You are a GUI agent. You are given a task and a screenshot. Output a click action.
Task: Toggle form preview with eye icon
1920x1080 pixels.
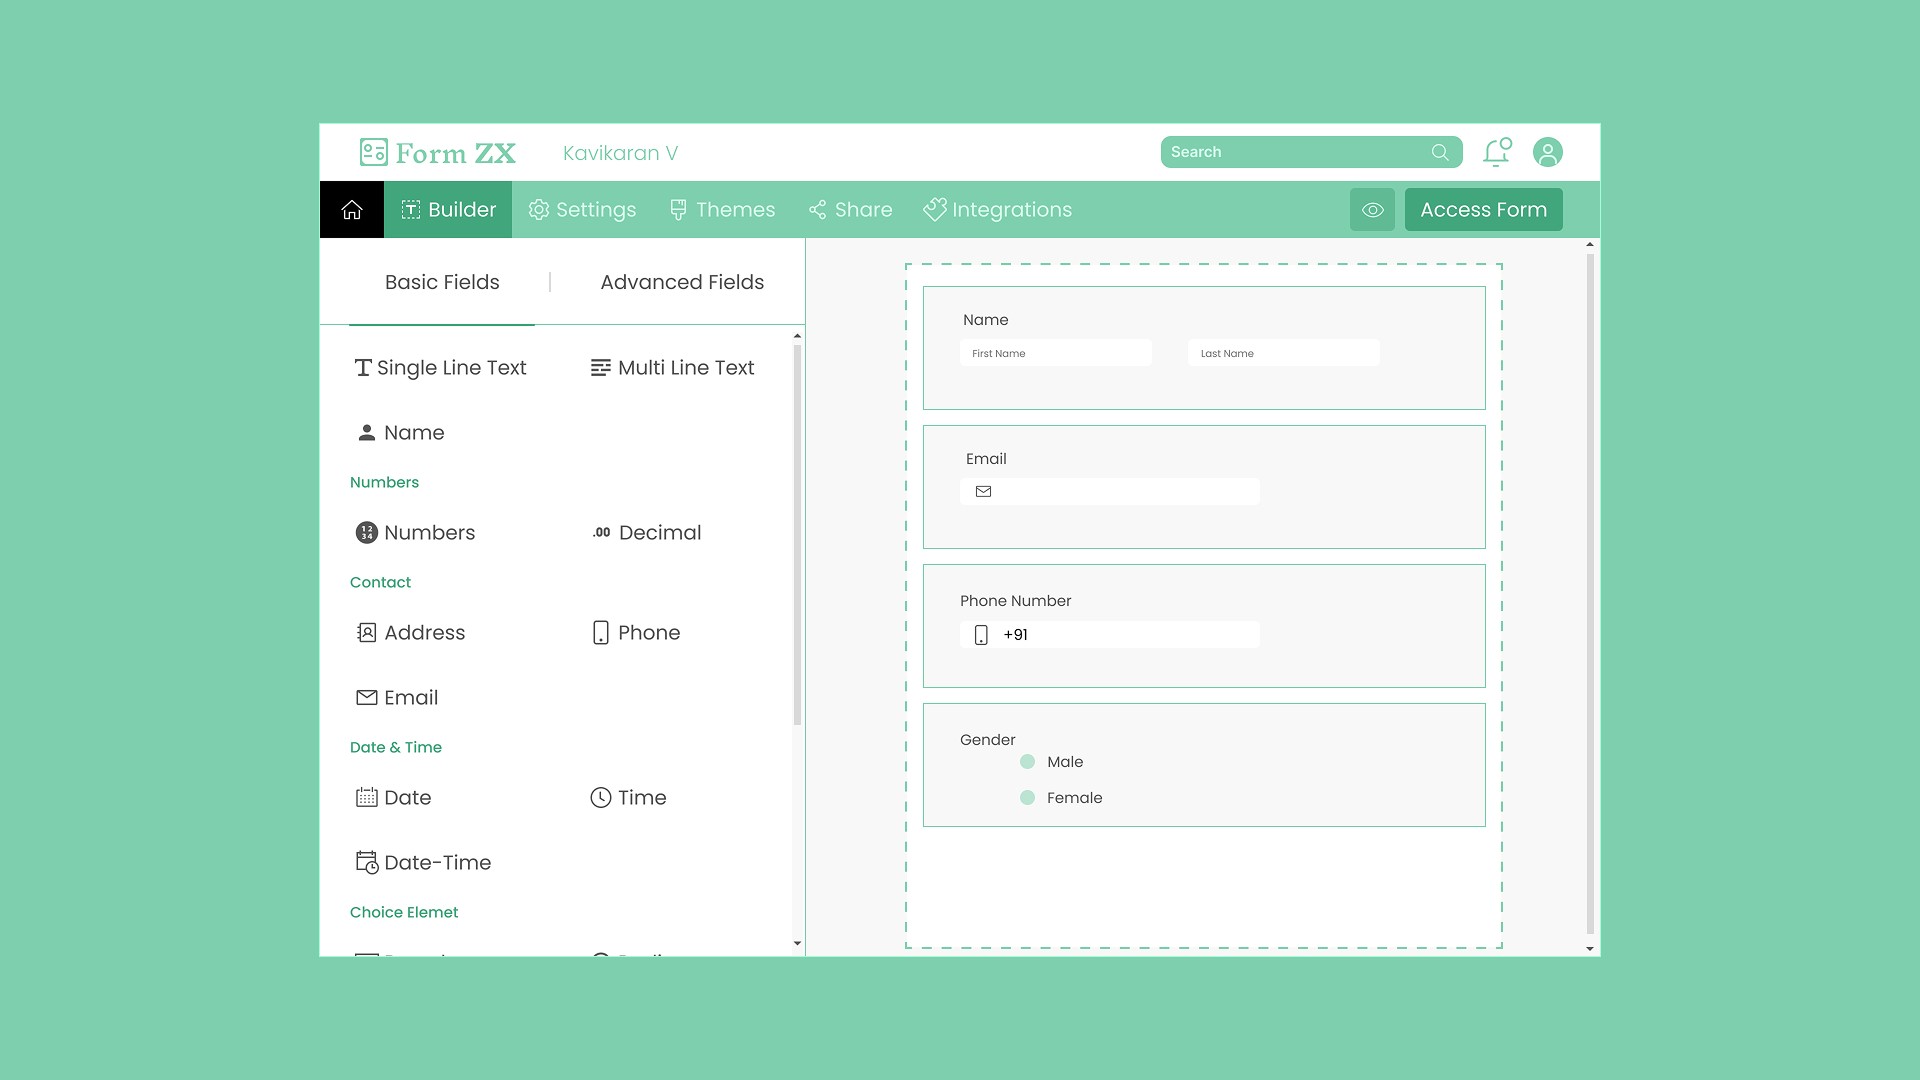pyautogui.click(x=1372, y=210)
